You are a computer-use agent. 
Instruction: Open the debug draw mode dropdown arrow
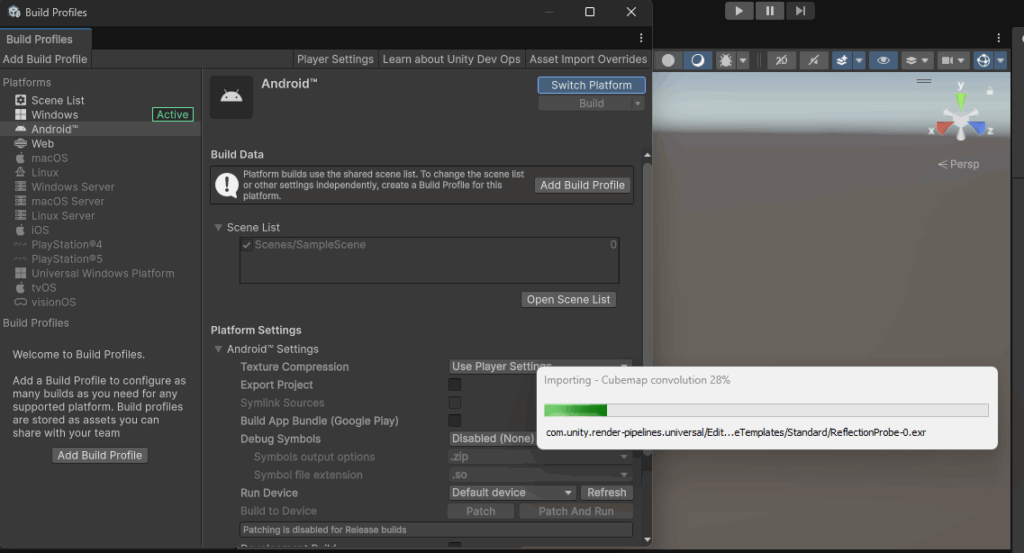[743, 60]
